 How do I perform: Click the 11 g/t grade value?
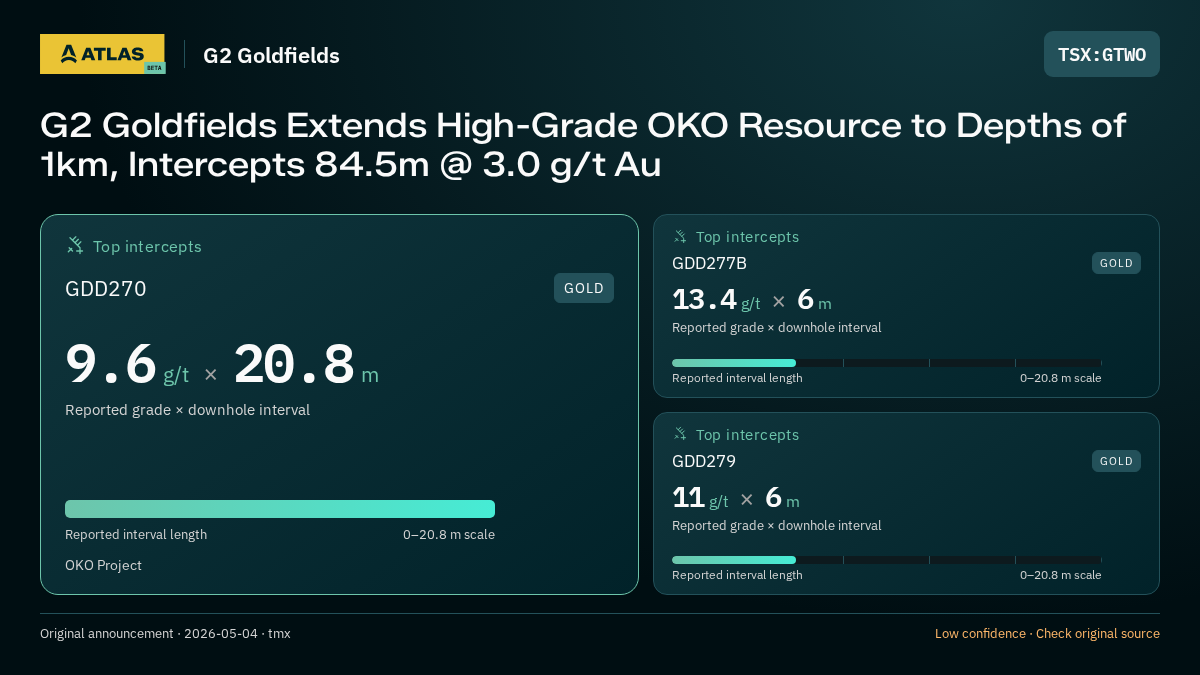click(700, 498)
